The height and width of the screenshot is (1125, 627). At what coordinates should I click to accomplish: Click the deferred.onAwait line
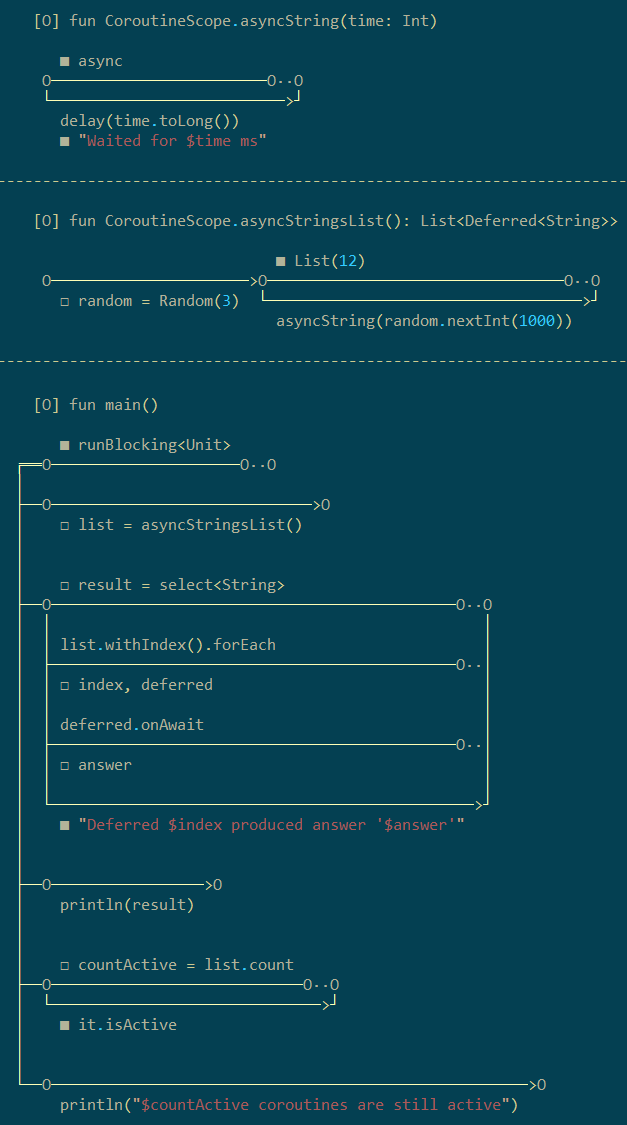(132, 725)
